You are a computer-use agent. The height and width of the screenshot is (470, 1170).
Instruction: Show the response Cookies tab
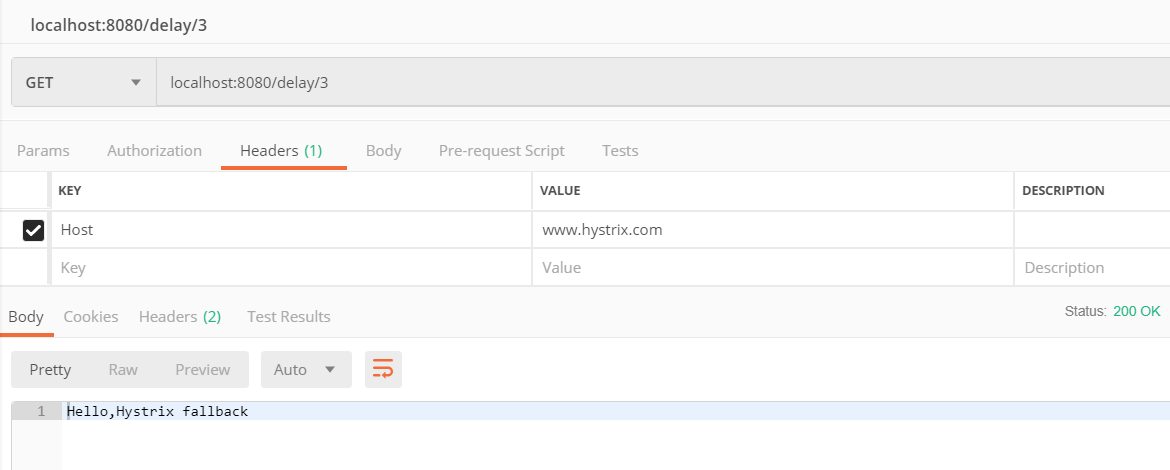pyautogui.click(x=91, y=316)
